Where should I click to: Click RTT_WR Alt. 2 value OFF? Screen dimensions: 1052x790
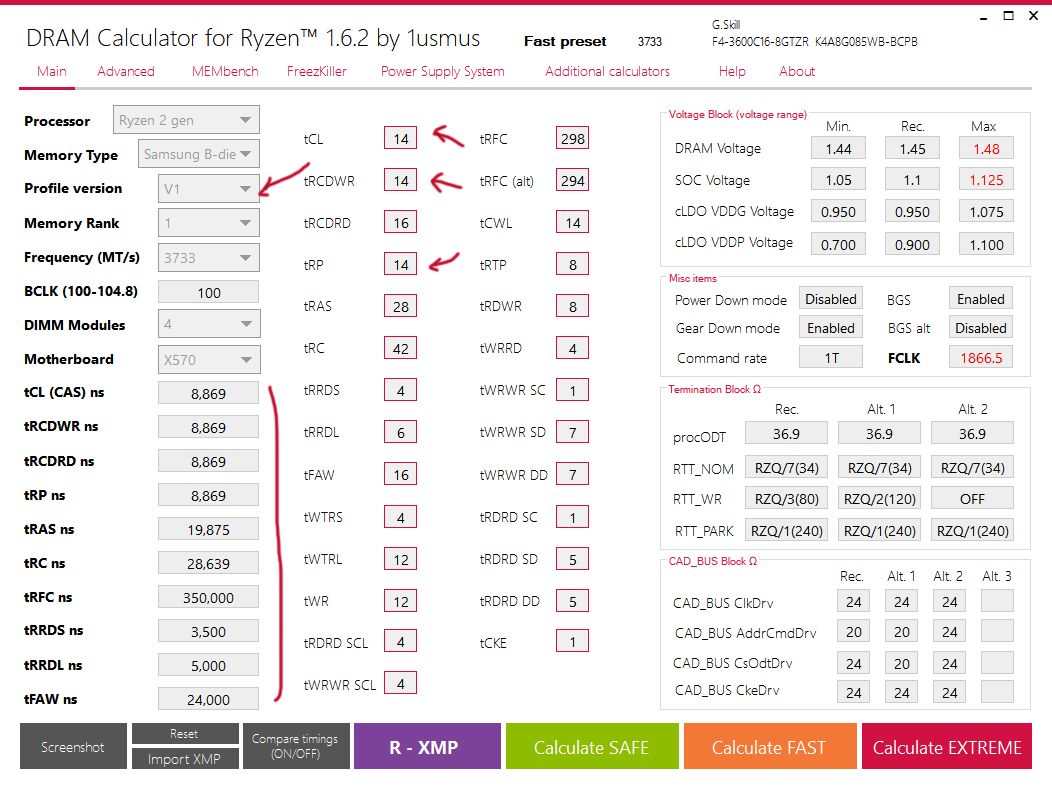(972, 499)
